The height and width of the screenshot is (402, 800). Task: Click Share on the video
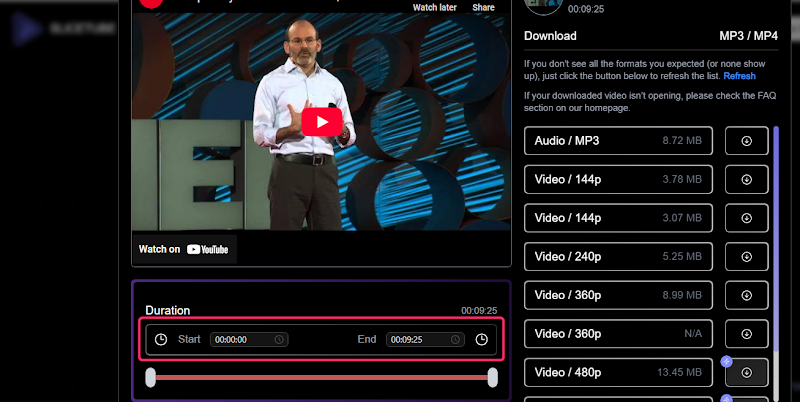click(x=483, y=7)
